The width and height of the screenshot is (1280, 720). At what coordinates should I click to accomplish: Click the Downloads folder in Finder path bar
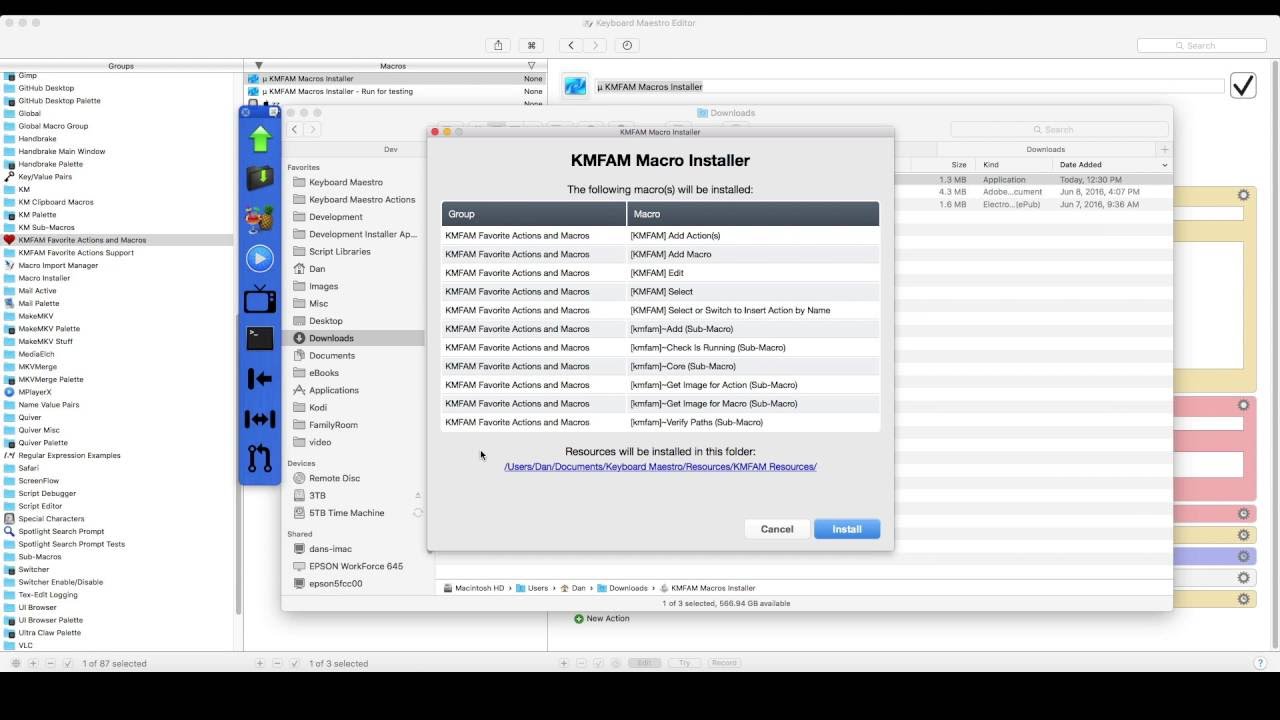pyautogui.click(x=622, y=588)
